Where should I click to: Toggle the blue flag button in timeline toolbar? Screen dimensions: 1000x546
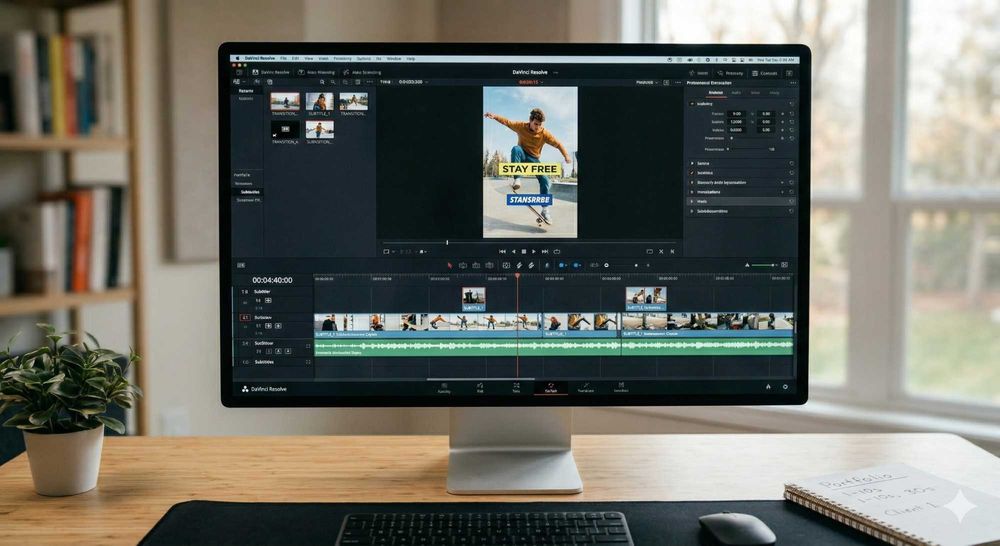561,265
